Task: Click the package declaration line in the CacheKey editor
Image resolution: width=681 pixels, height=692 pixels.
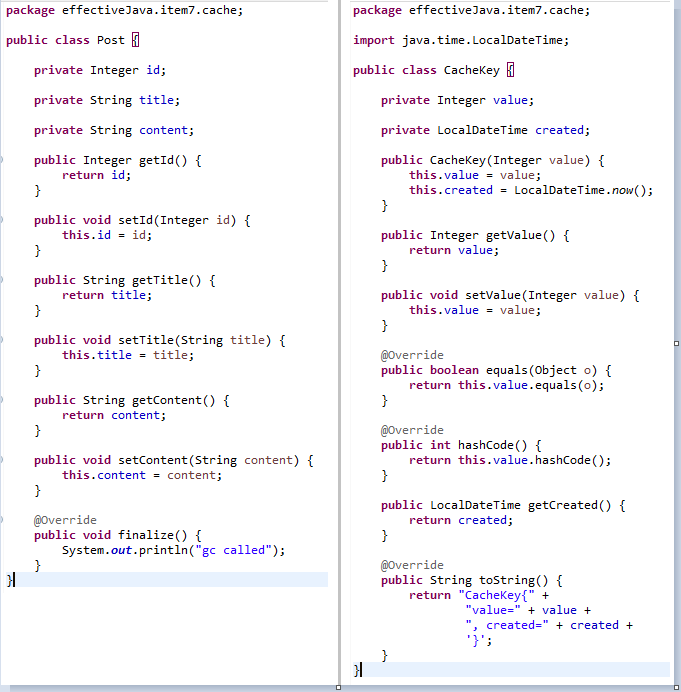Action: tap(471, 10)
